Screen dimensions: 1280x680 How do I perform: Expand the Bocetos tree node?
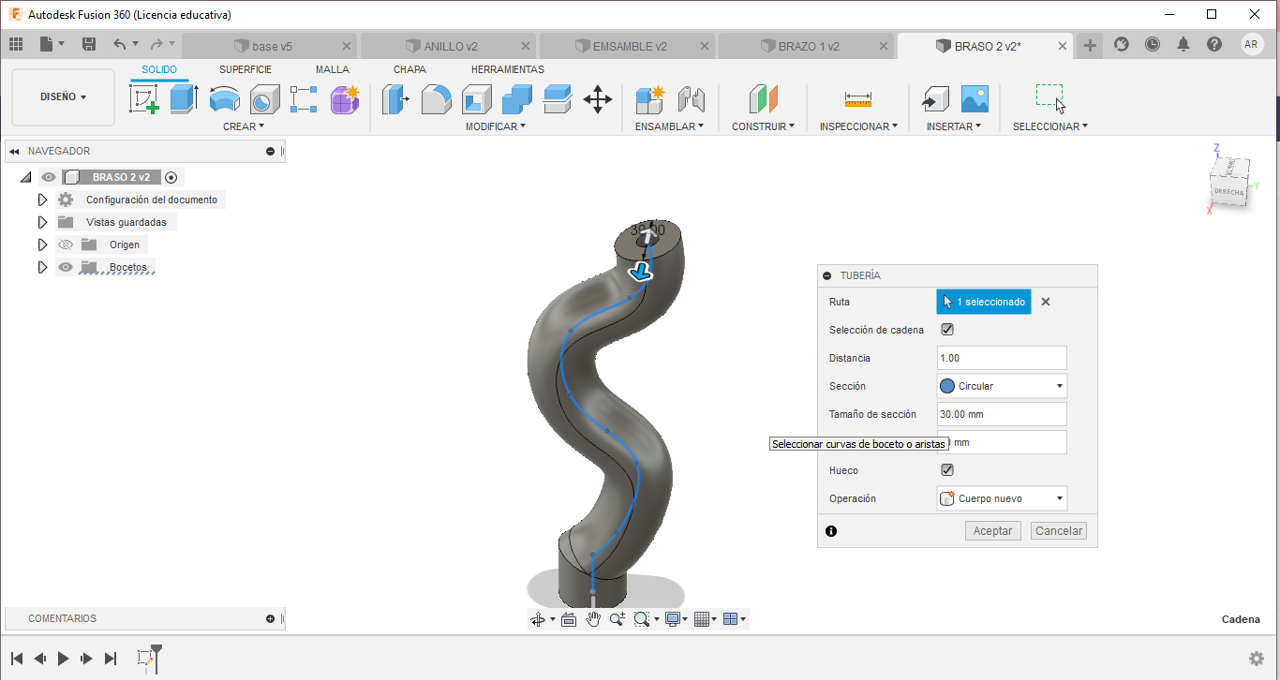tap(42, 267)
